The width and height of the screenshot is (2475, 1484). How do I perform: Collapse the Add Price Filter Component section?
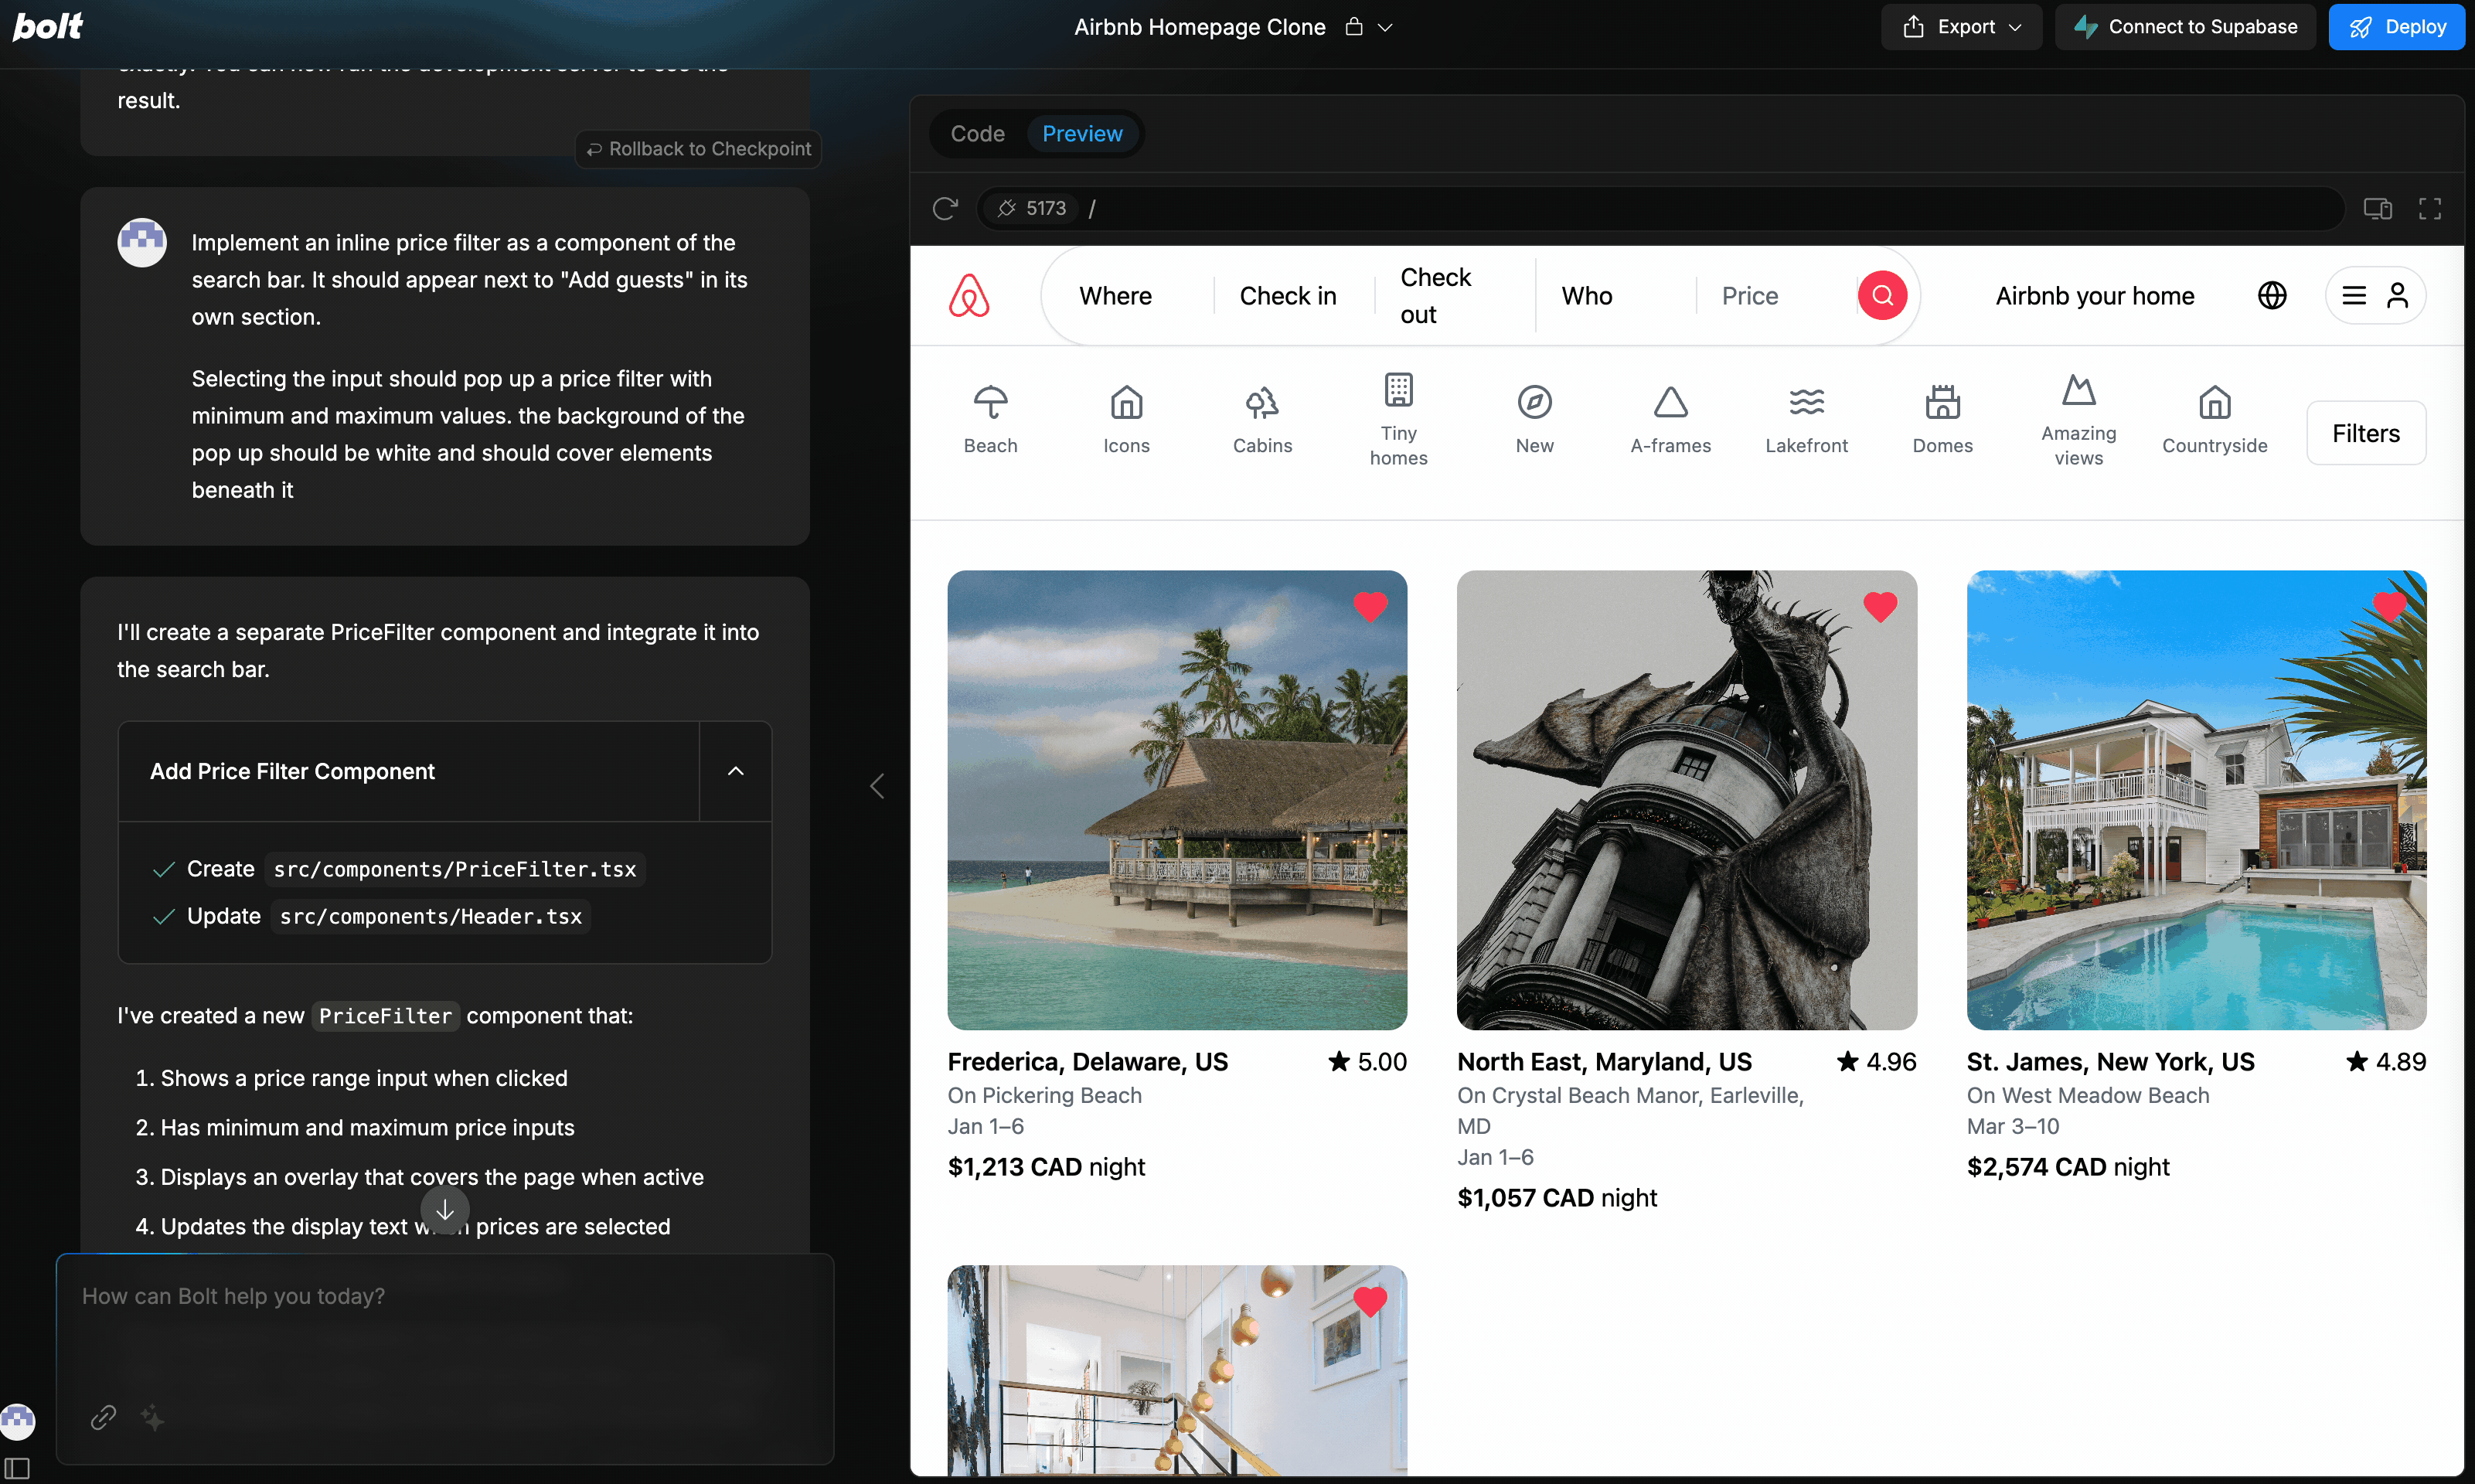[735, 771]
